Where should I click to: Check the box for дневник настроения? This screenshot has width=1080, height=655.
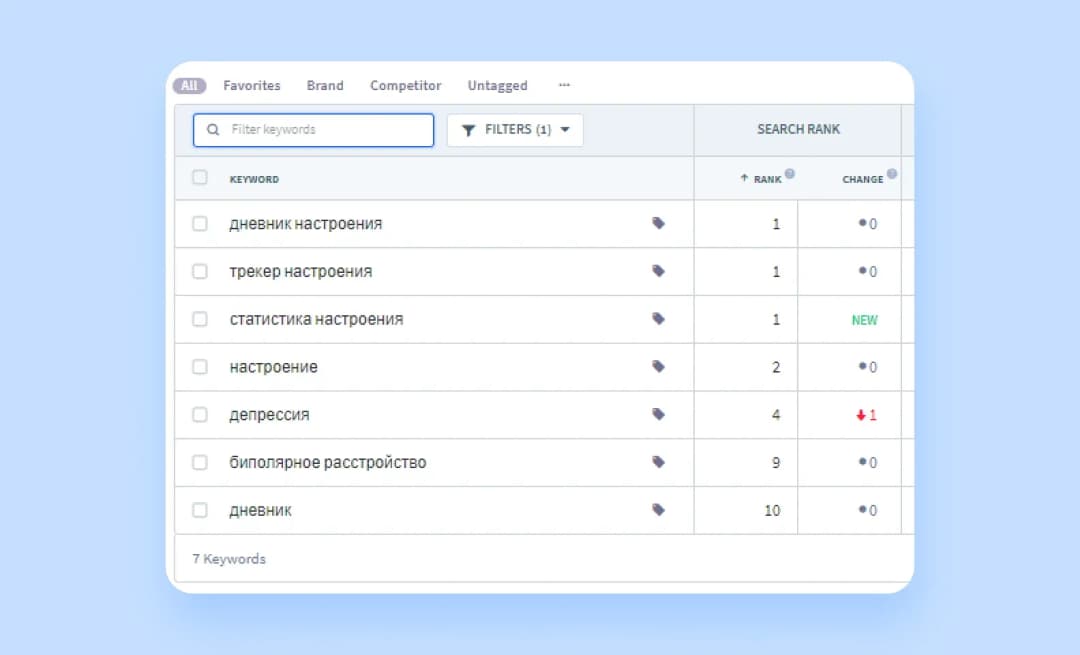click(x=200, y=224)
